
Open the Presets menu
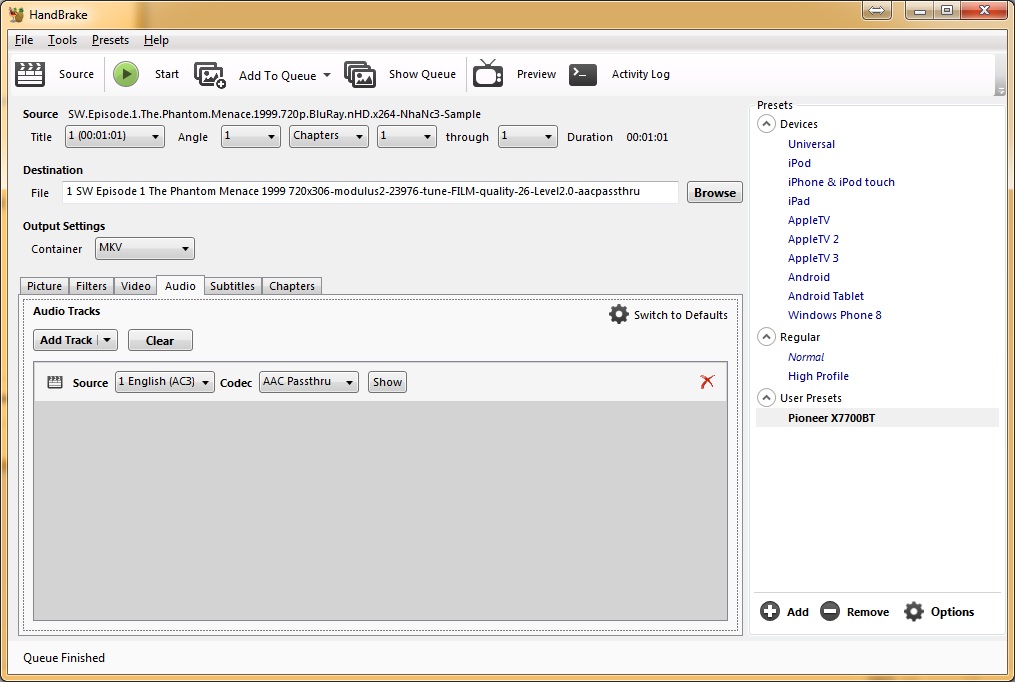[x=110, y=40]
